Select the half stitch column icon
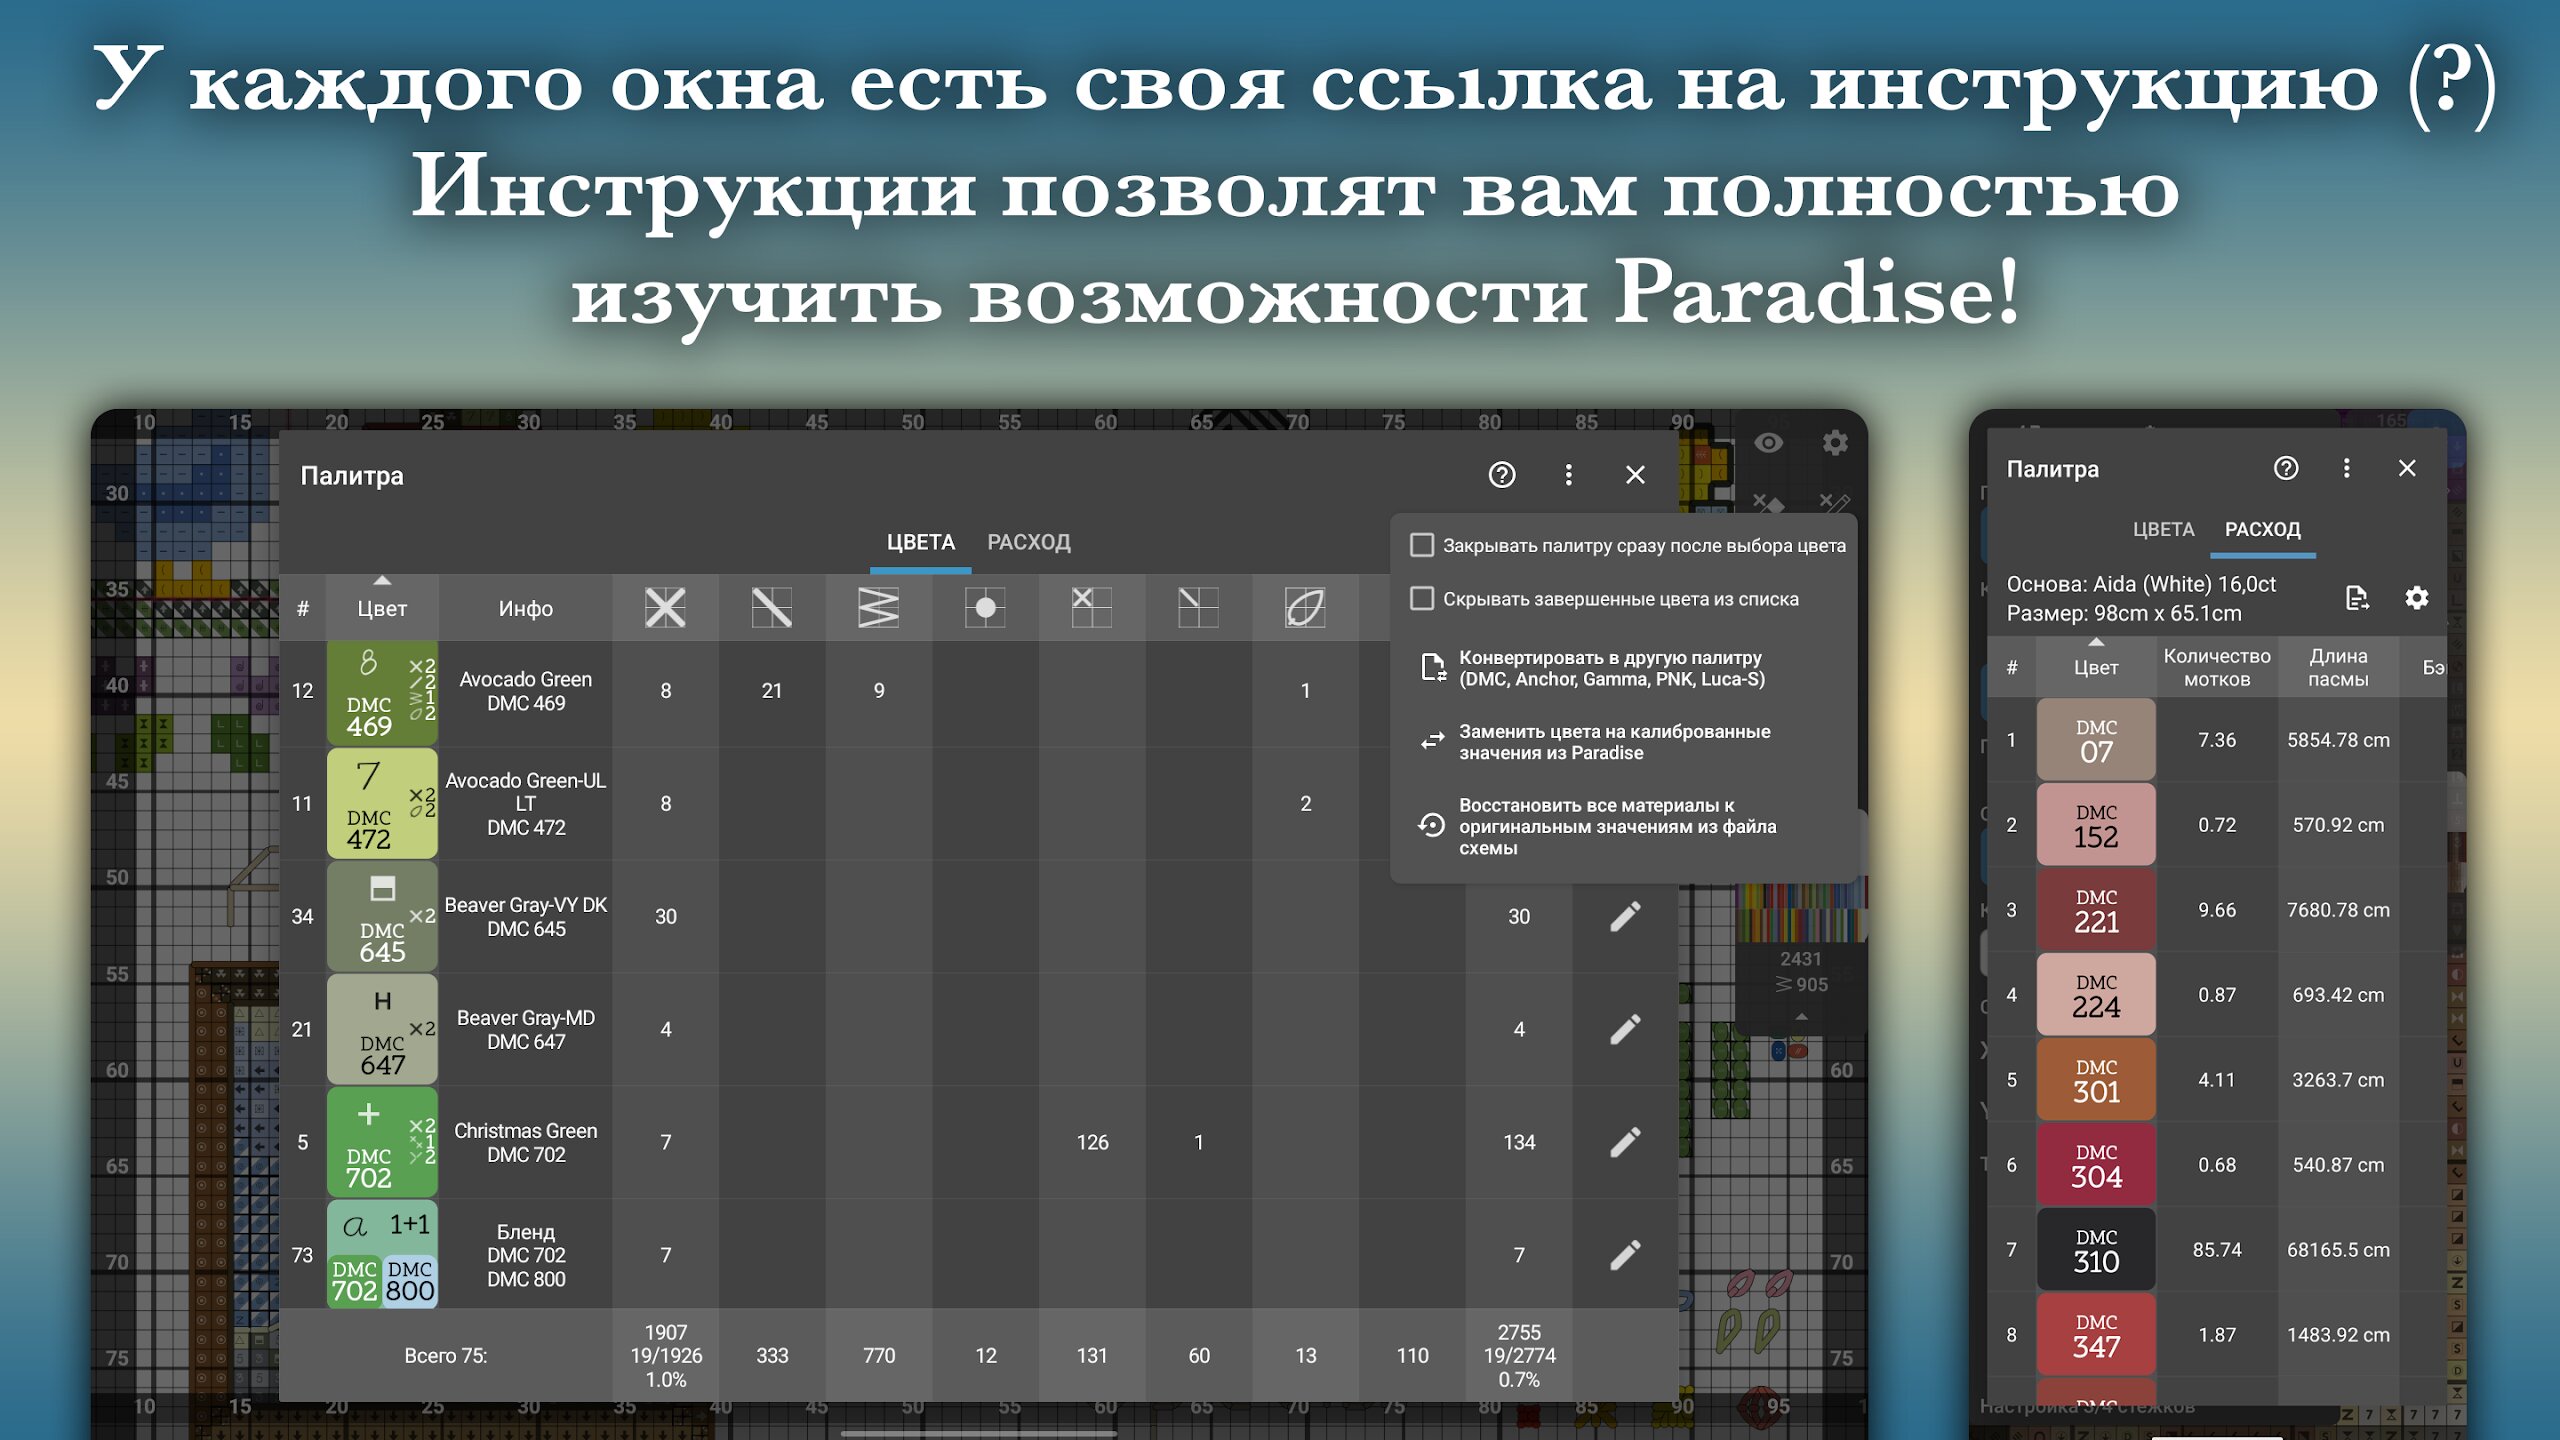 pos(772,607)
